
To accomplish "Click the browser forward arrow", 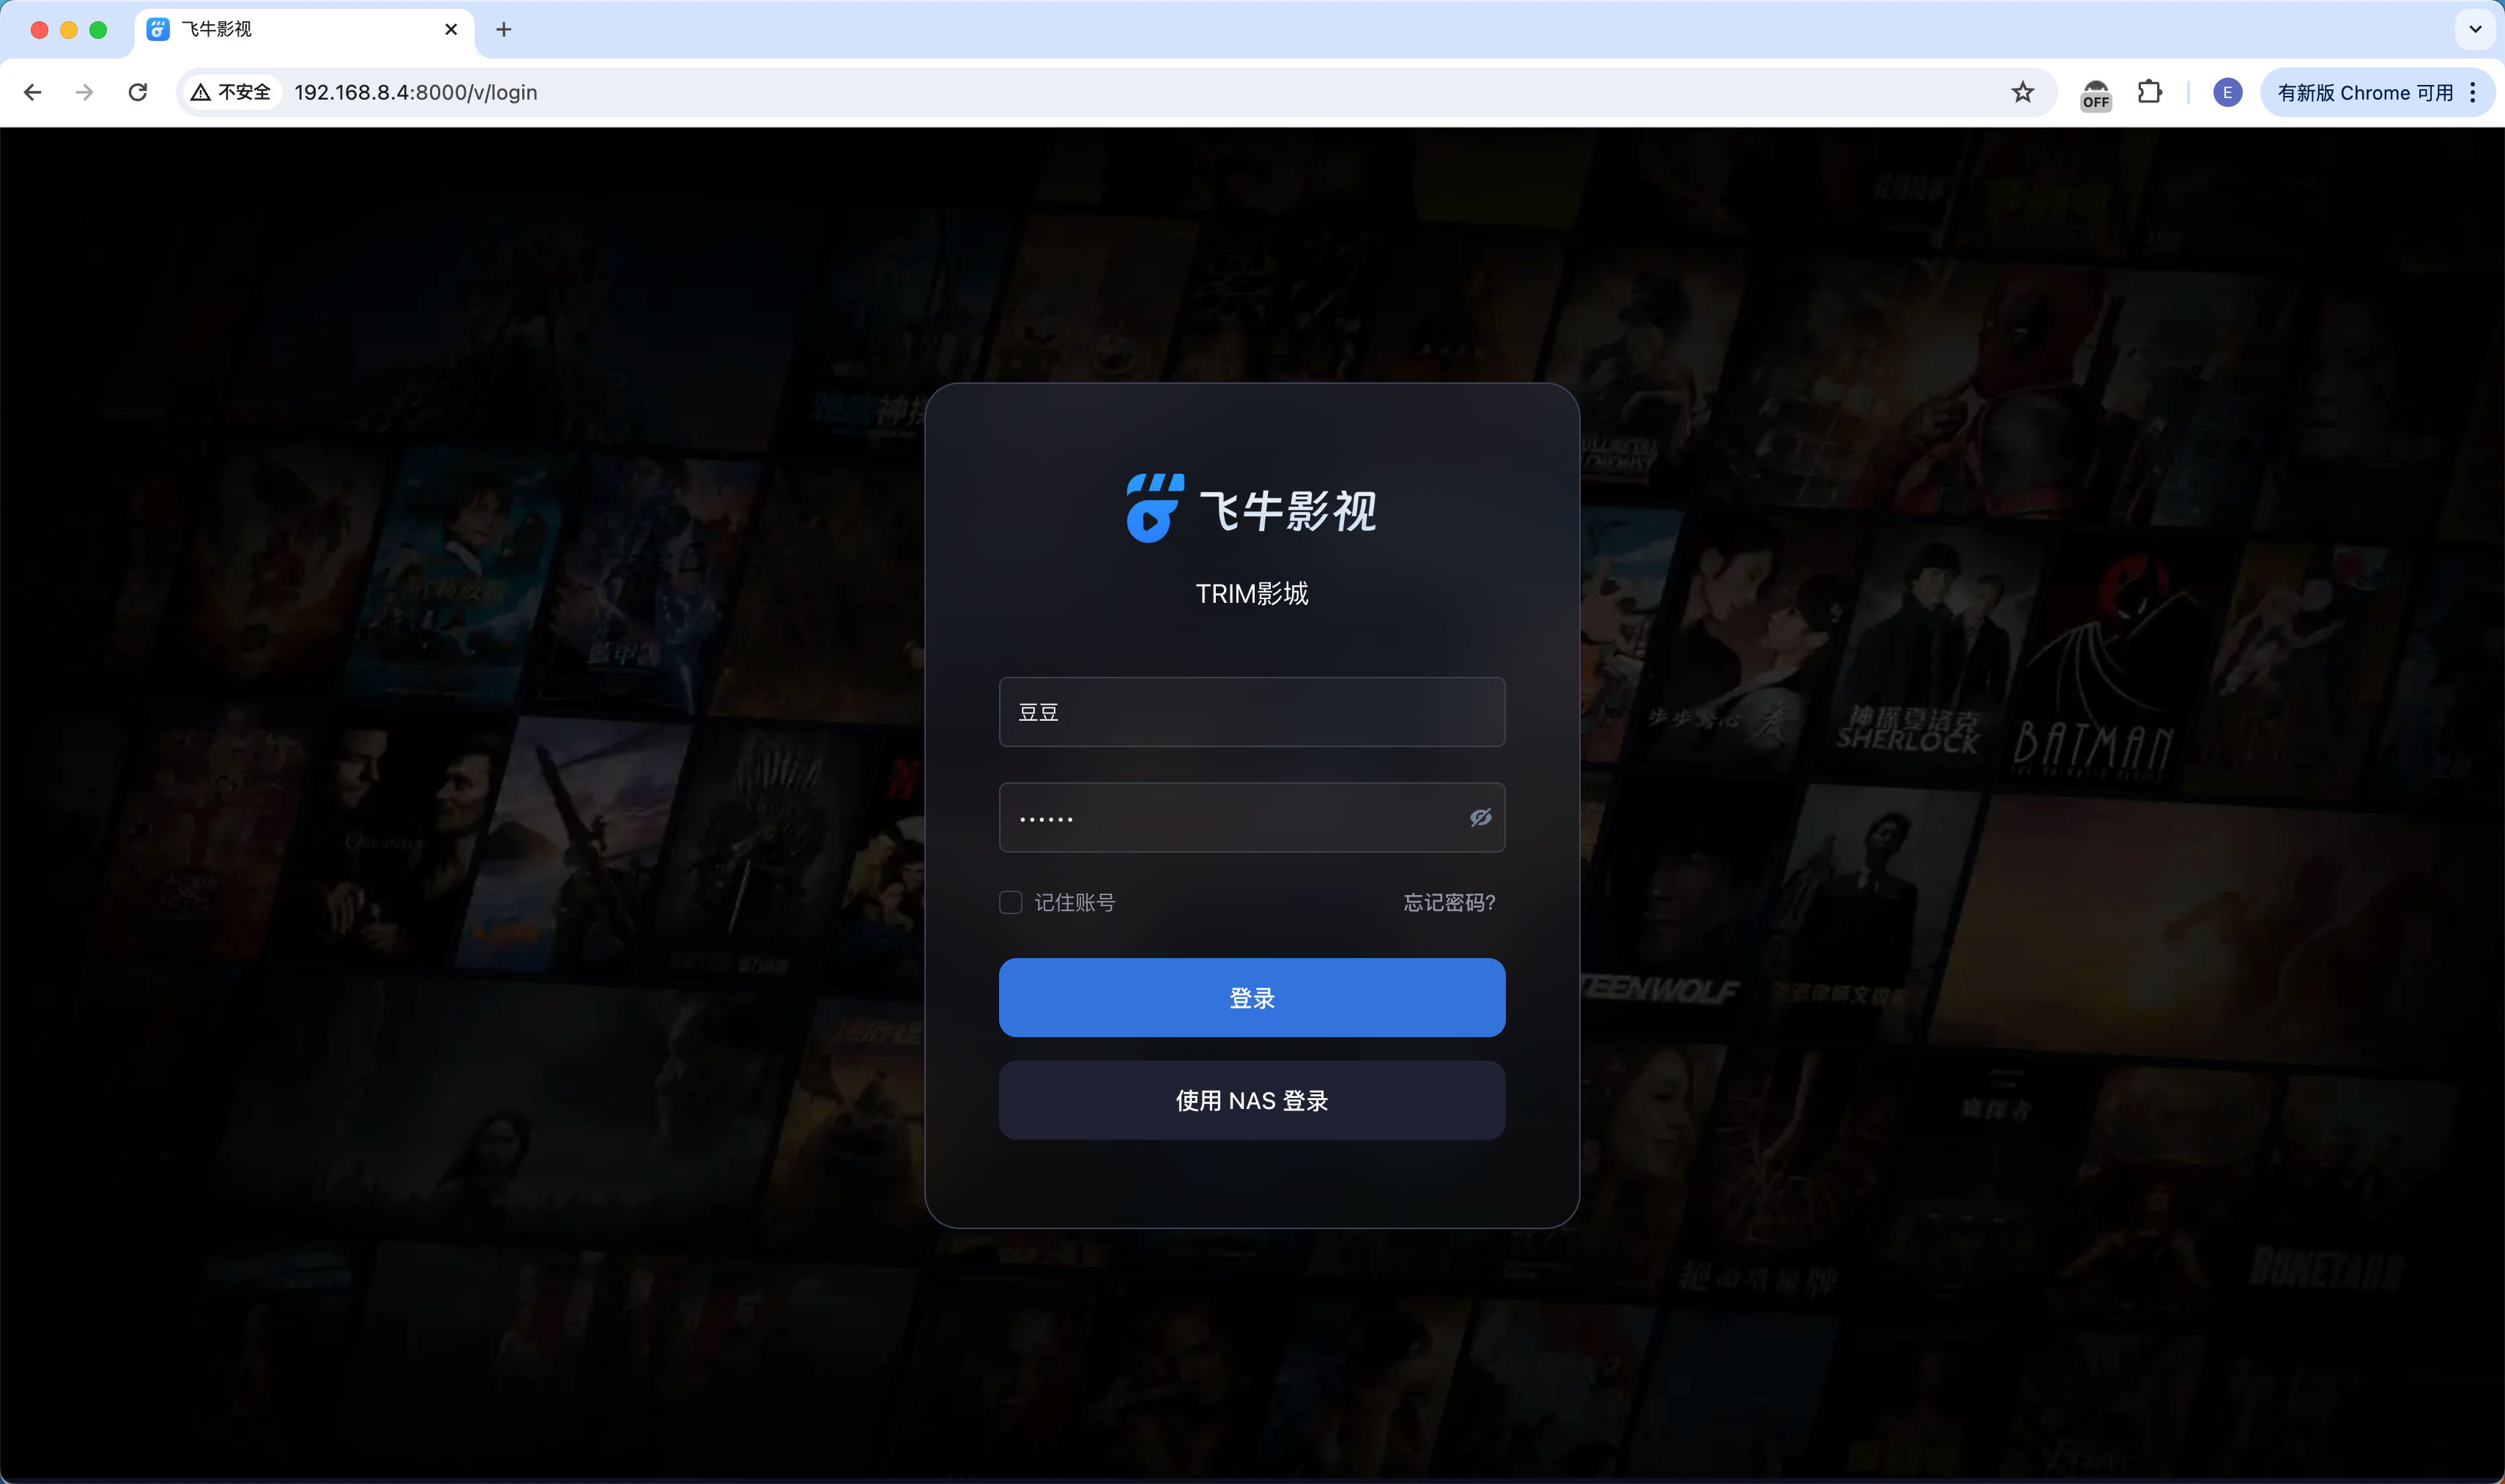I will [85, 92].
